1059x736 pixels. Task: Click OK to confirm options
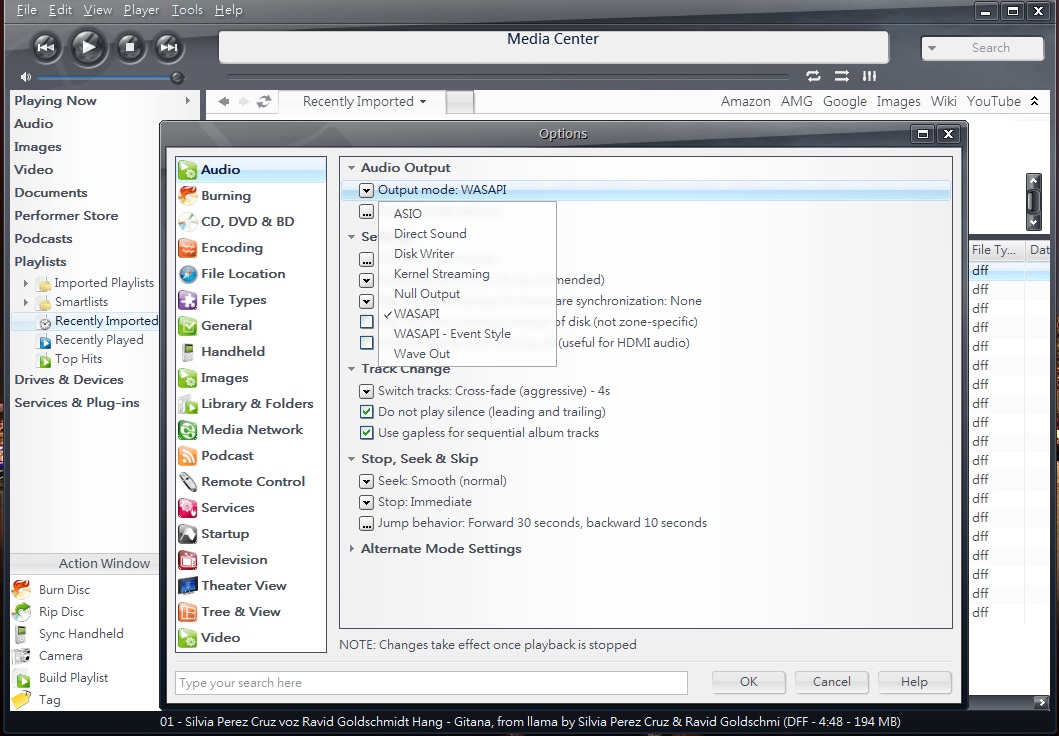pyautogui.click(x=749, y=682)
